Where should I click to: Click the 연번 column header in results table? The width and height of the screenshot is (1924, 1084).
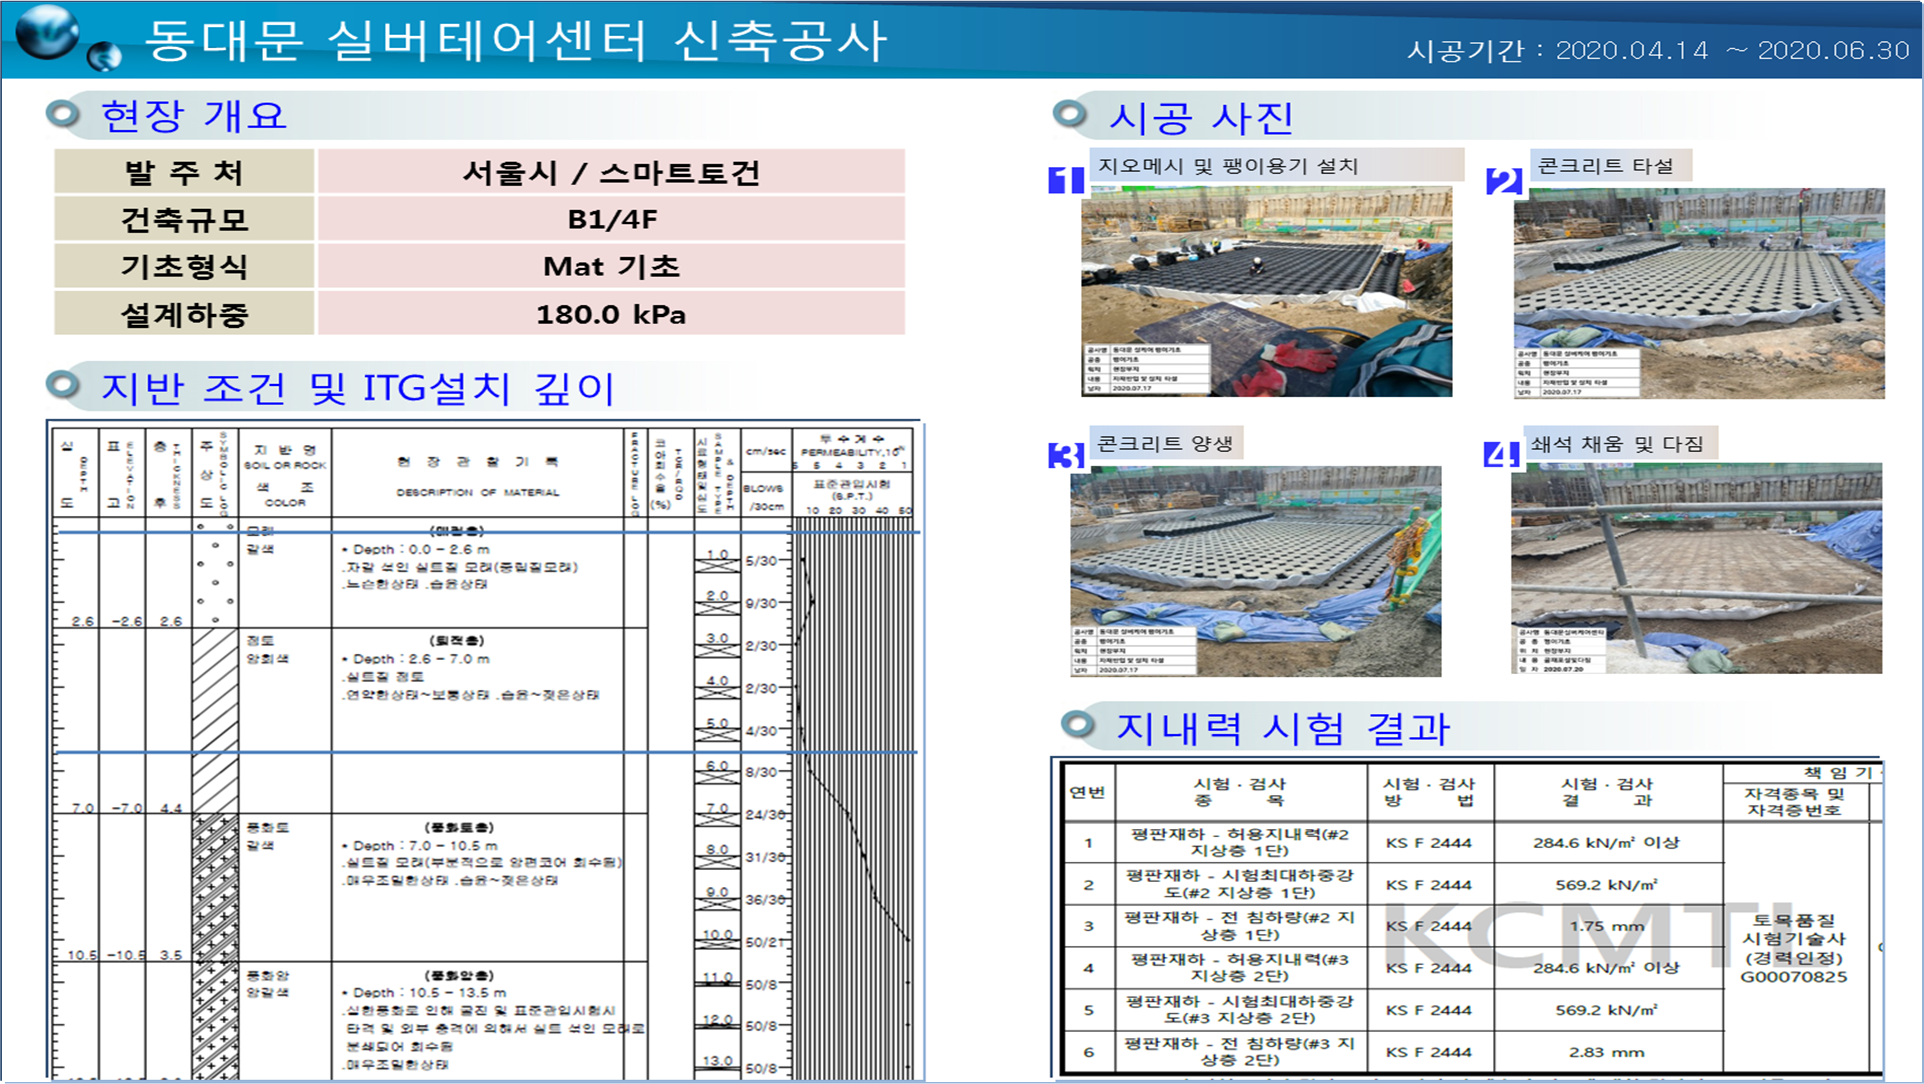(x=1088, y=792)
